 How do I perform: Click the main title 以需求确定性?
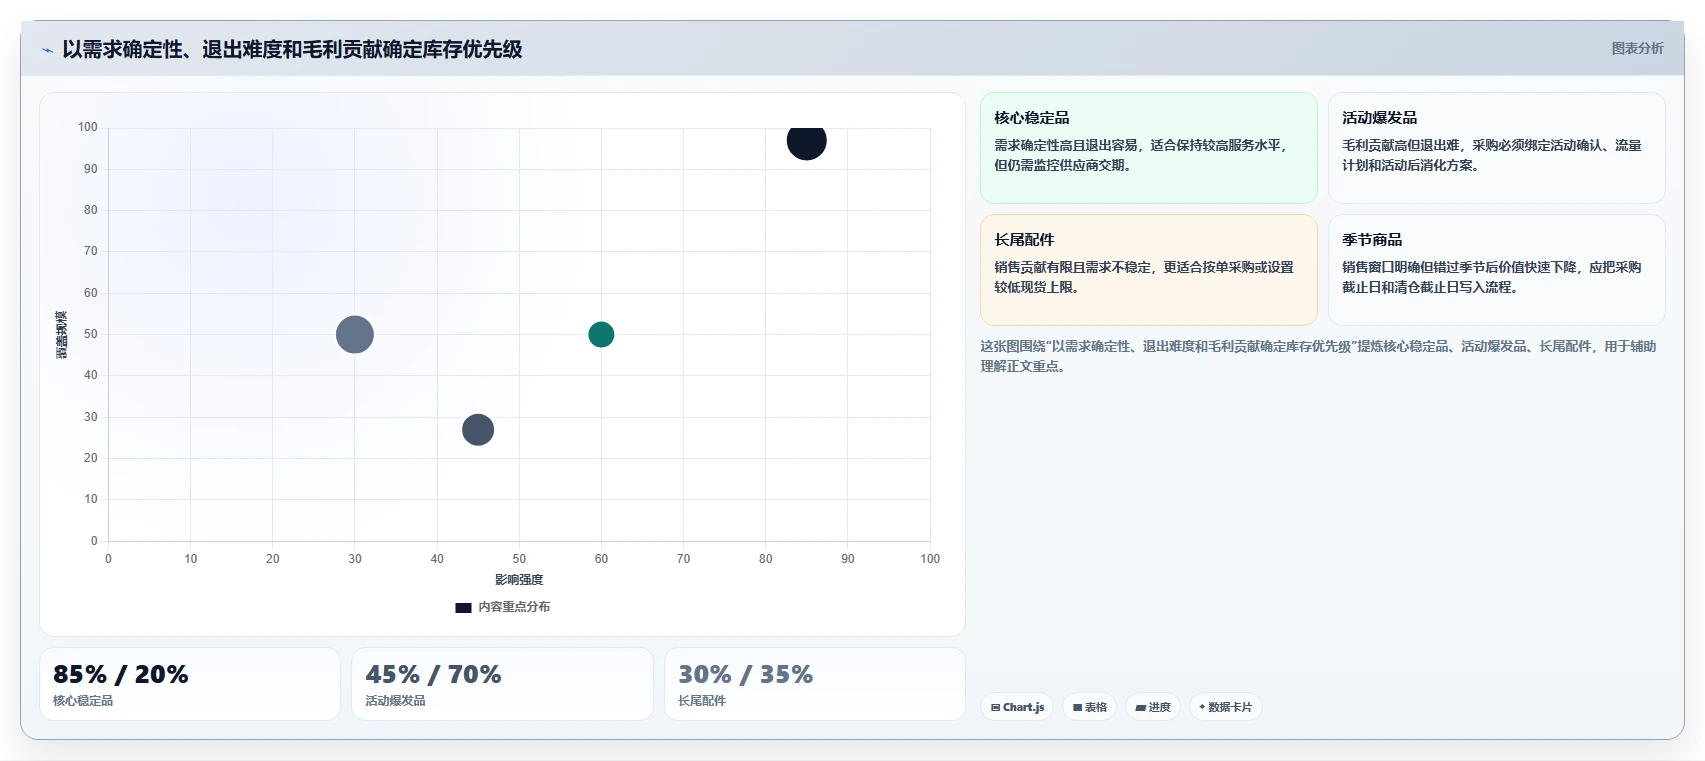point(292,49)
